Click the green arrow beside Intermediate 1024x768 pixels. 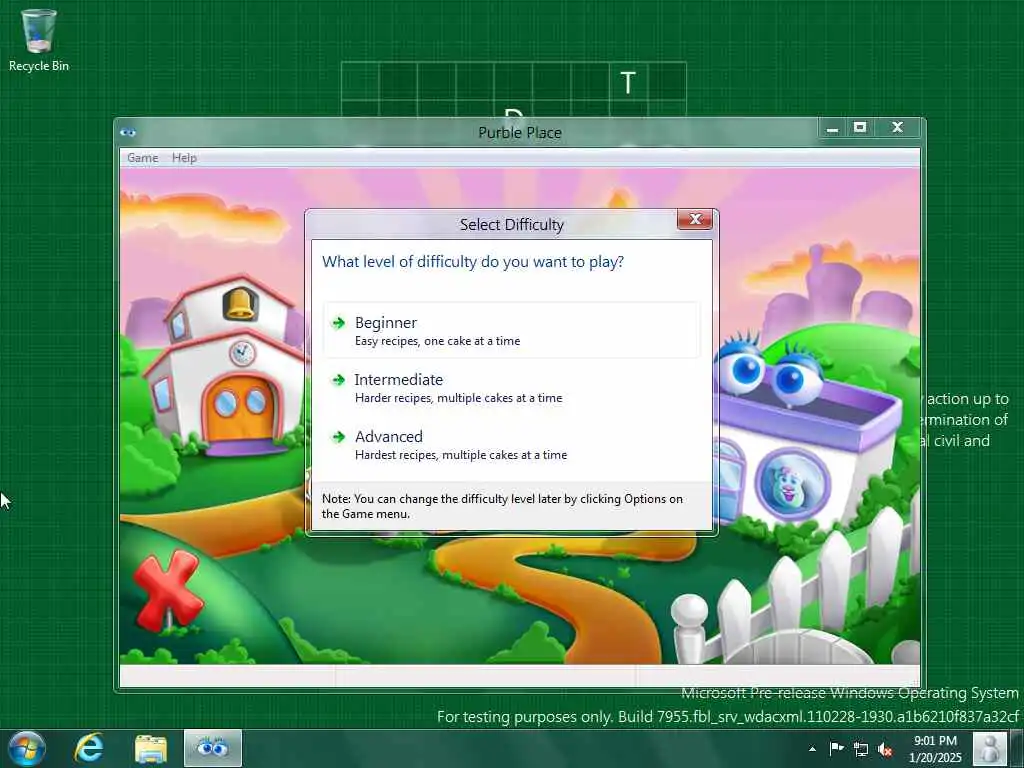click(338, 379)
